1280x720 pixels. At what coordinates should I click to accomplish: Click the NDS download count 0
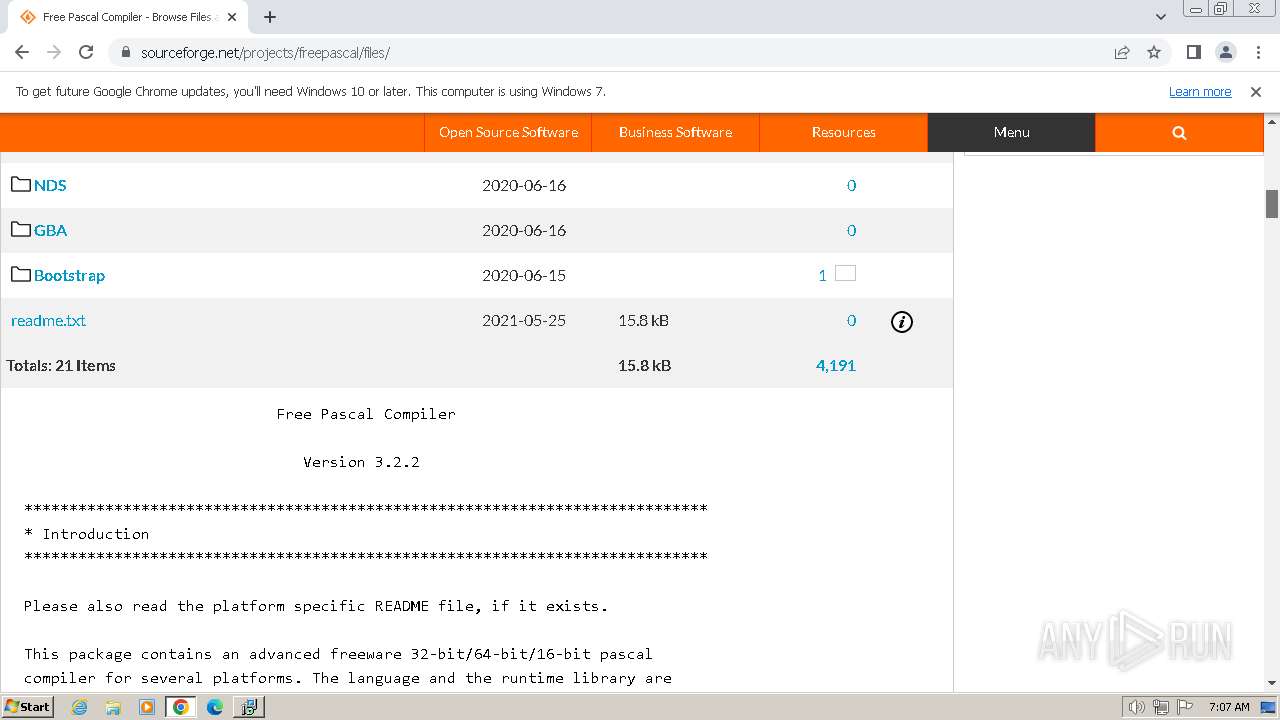coord(851,185)
